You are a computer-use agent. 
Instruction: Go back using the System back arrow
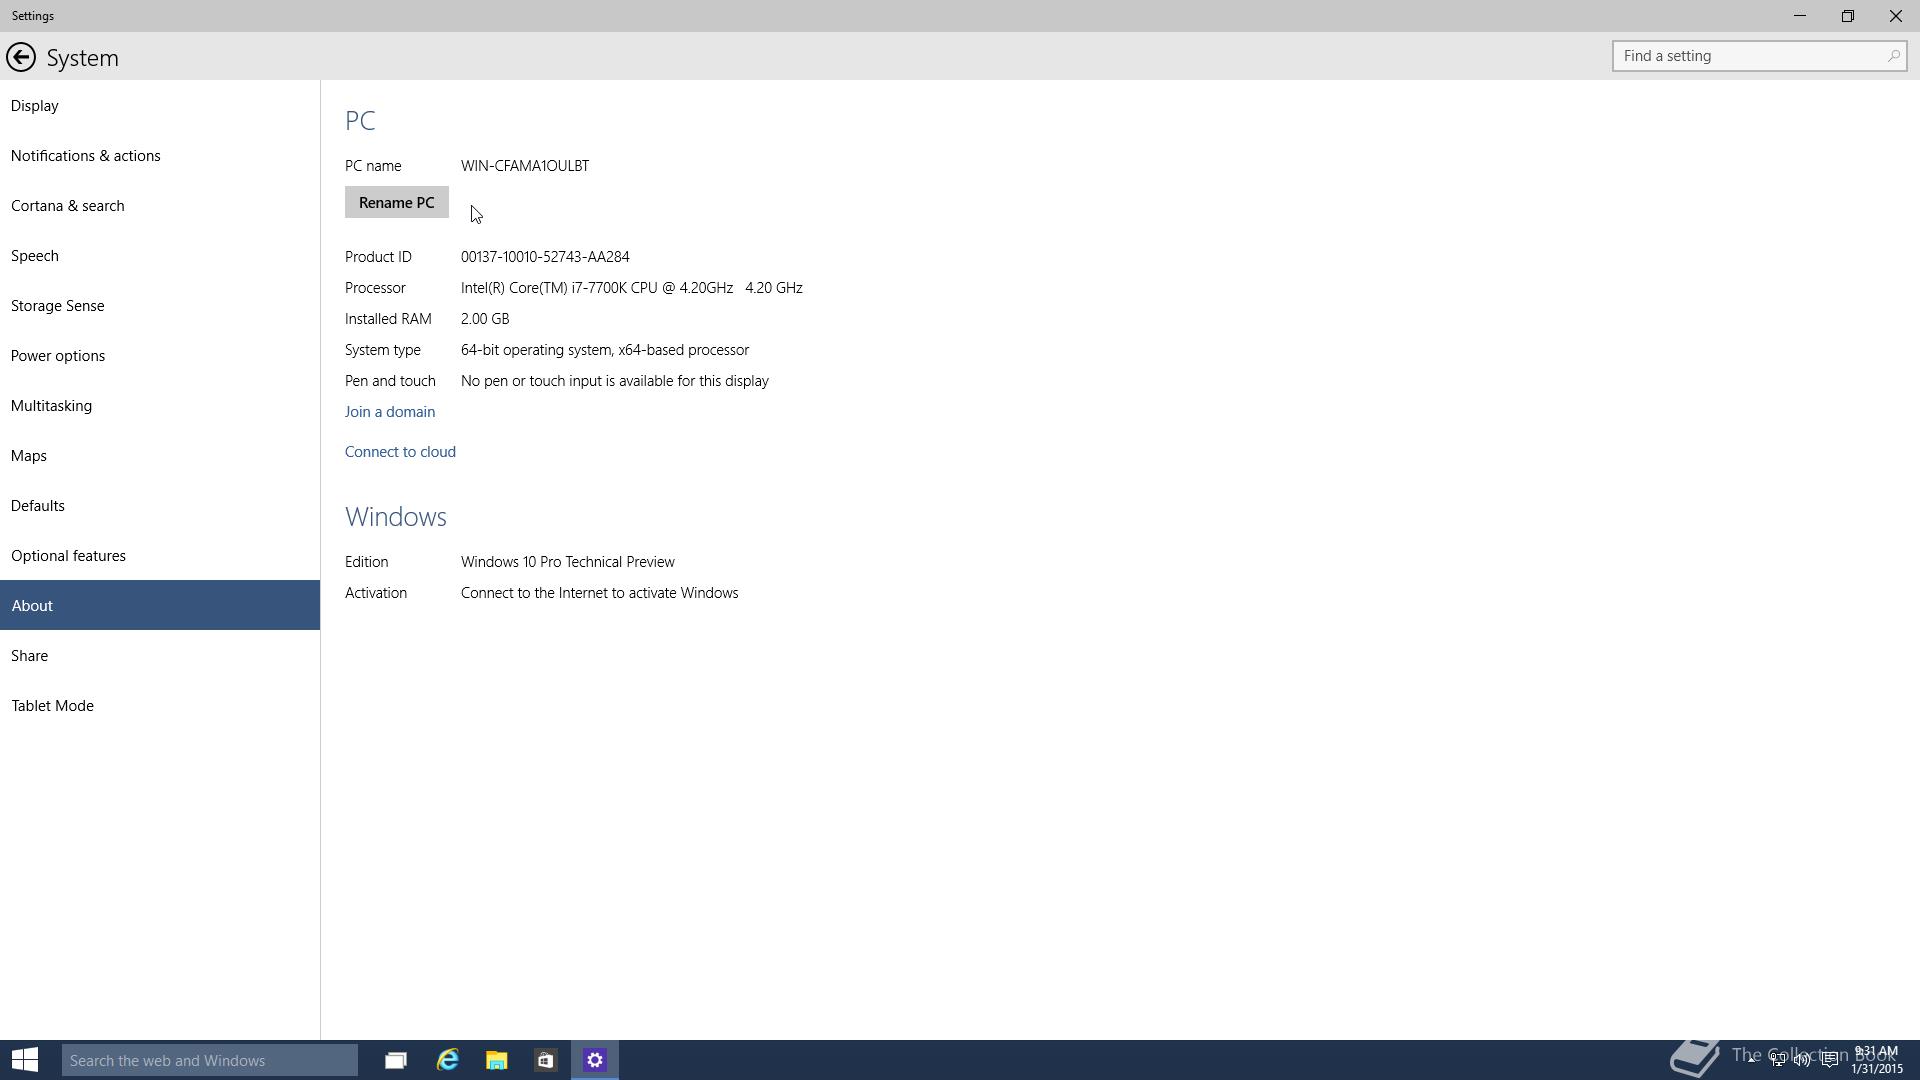pyautogui.click(x=21, y=57)
